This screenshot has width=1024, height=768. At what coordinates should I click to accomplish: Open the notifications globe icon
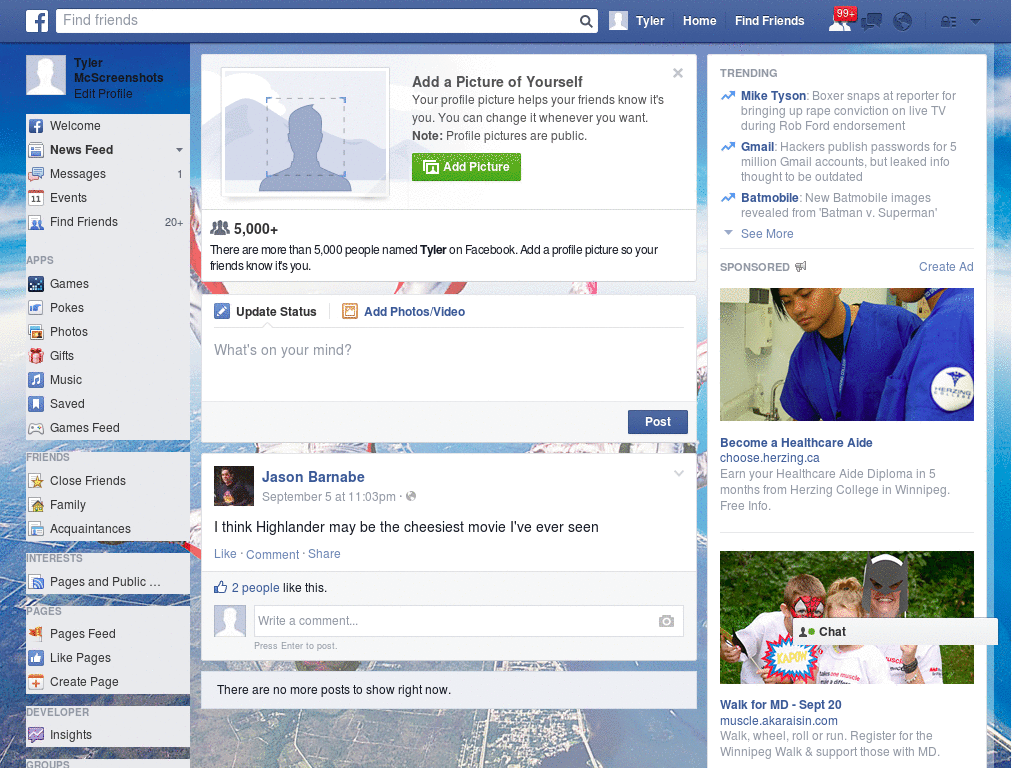tap(903, 22)
